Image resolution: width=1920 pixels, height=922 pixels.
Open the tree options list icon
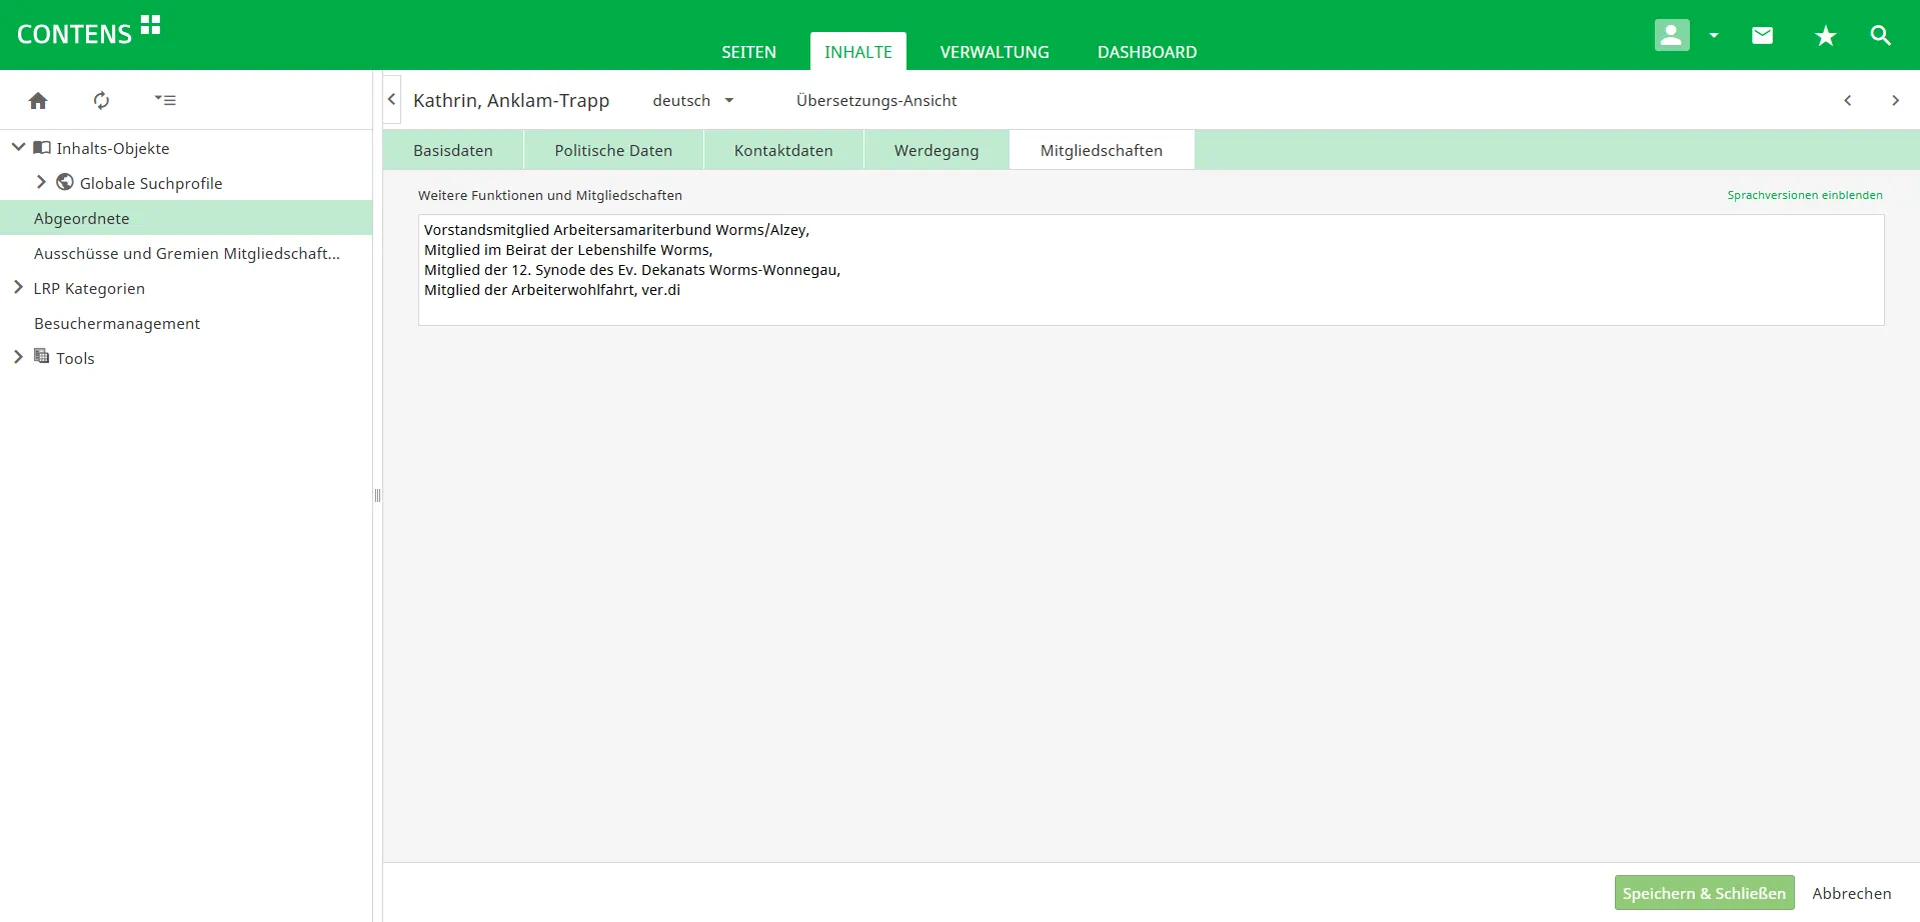tap(165, 100)
